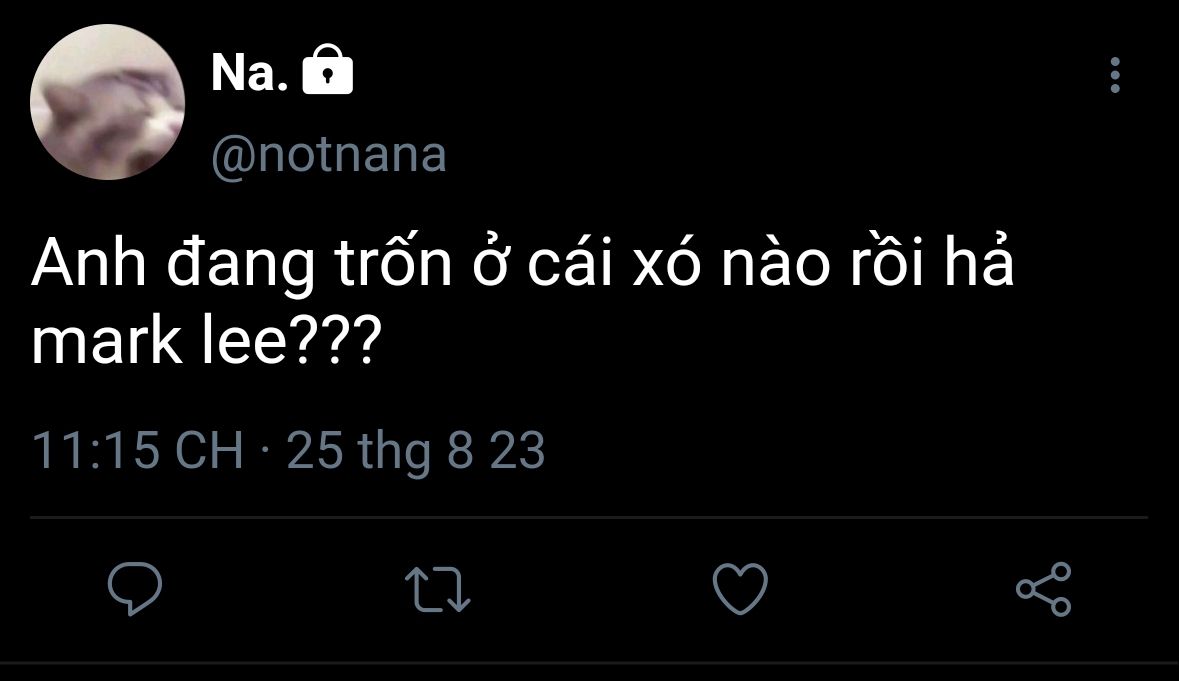Click the tweet date "25 thg 8 23"

(x=416, y=451)
